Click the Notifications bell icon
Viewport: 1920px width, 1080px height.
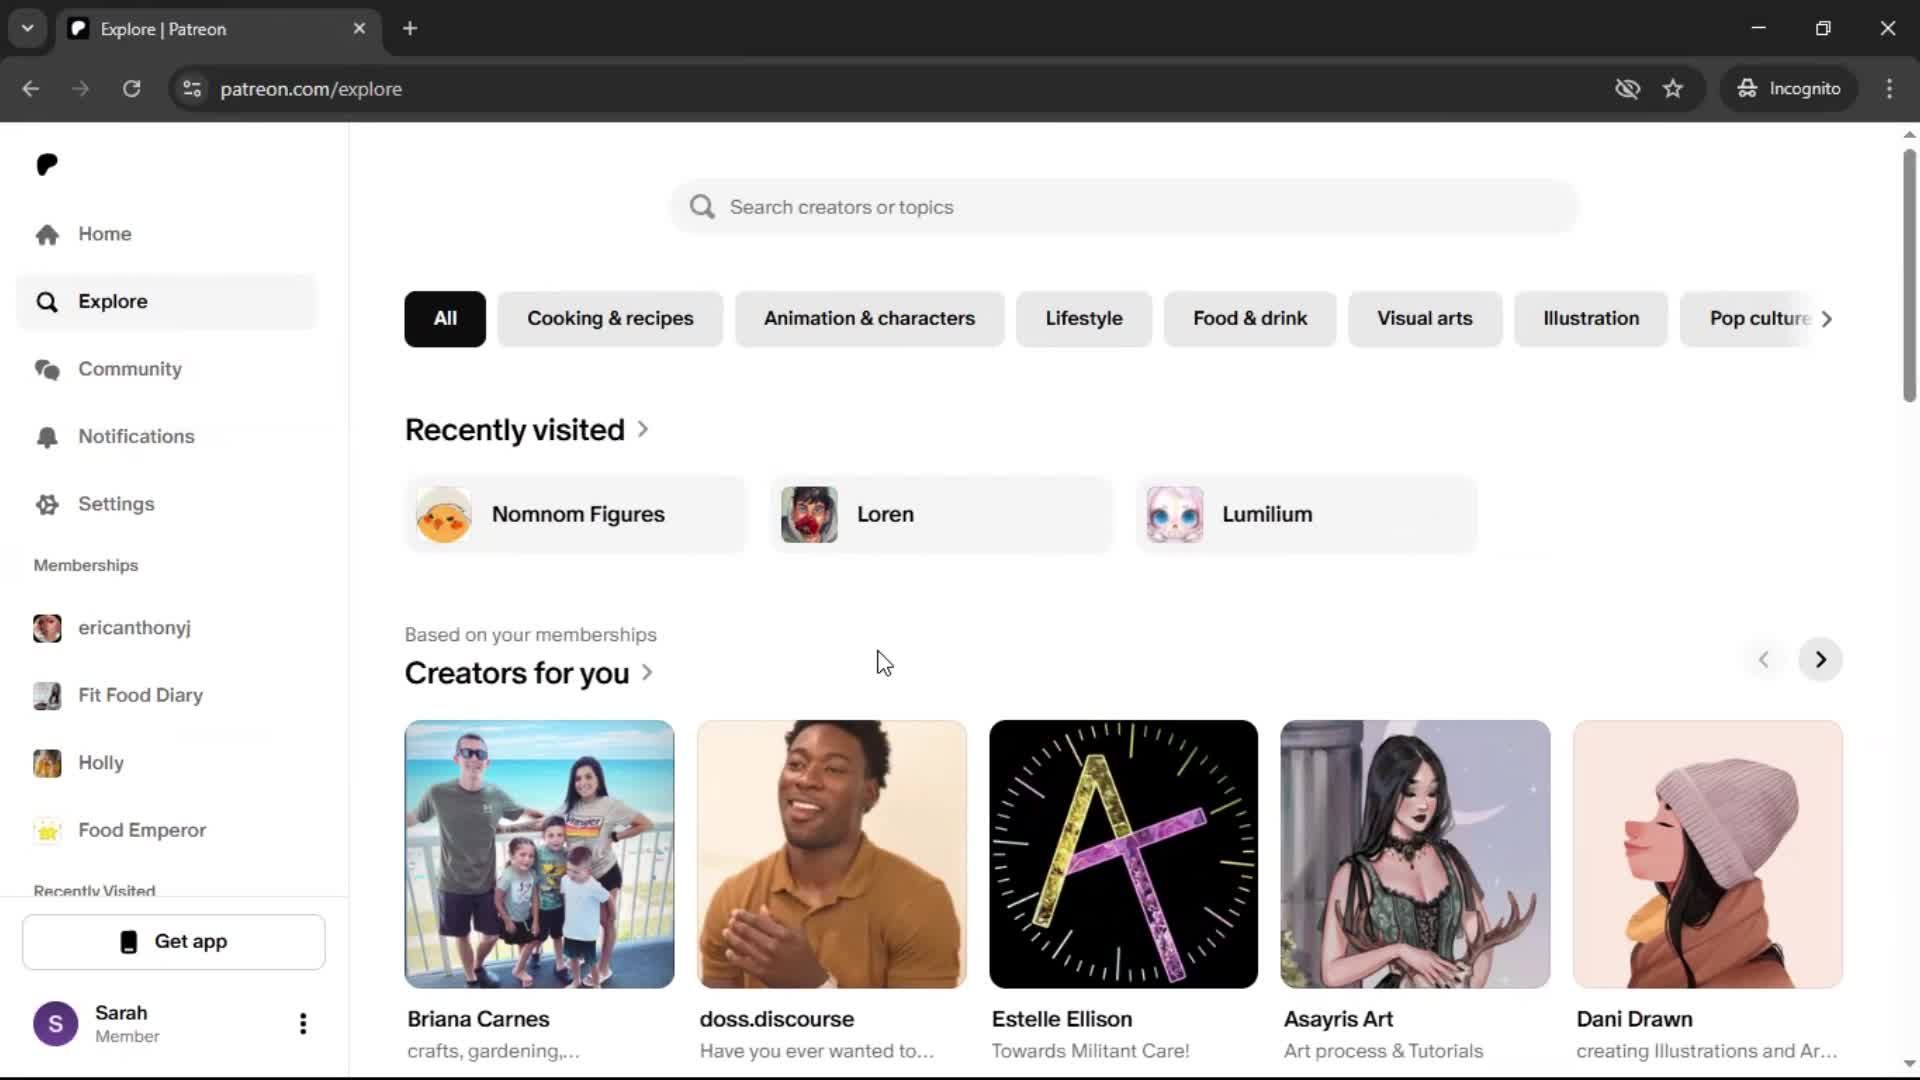(x=47, y=437)
